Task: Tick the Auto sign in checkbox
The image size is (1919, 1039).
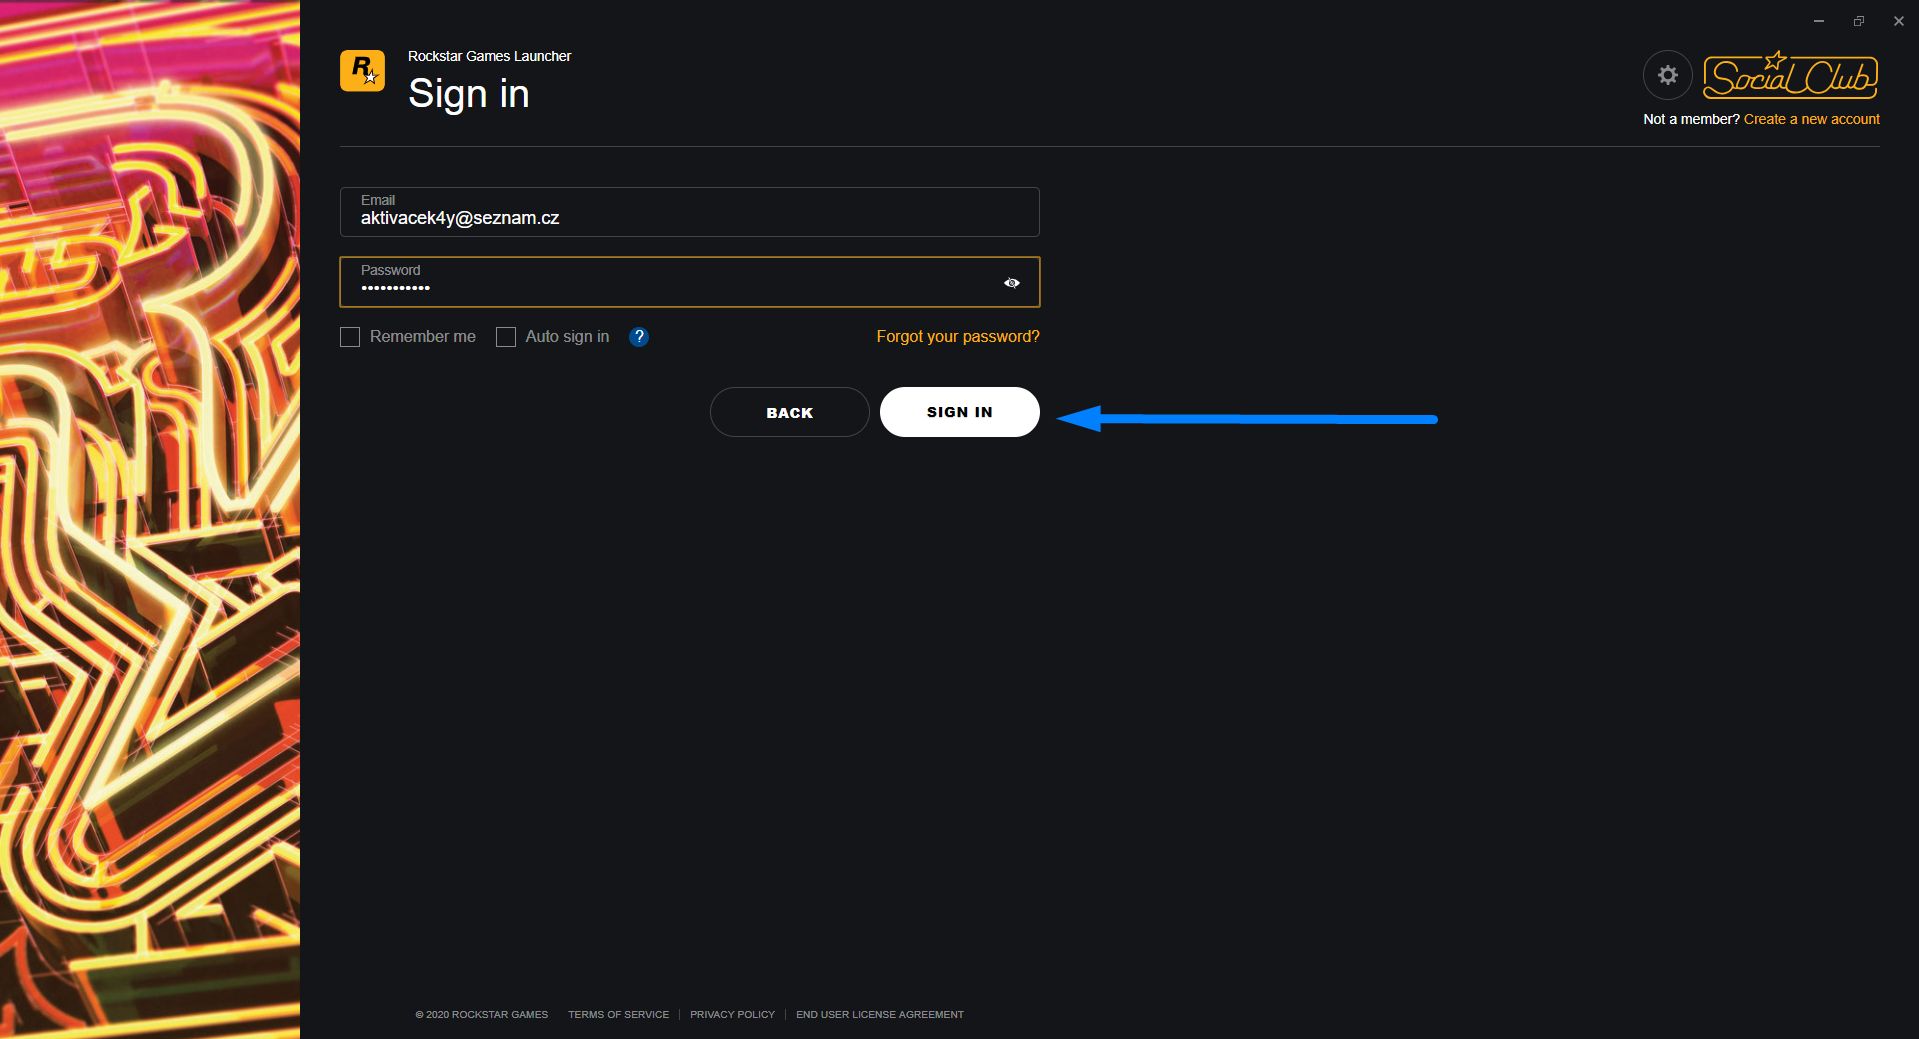Action: click(506, 337)
